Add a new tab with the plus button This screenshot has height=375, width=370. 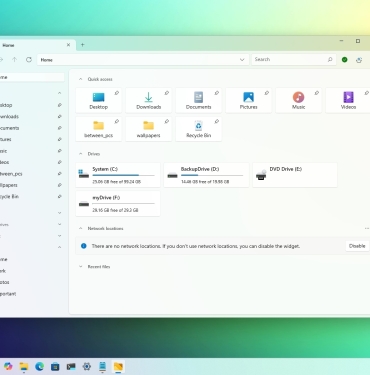click(x=82, y=45)
